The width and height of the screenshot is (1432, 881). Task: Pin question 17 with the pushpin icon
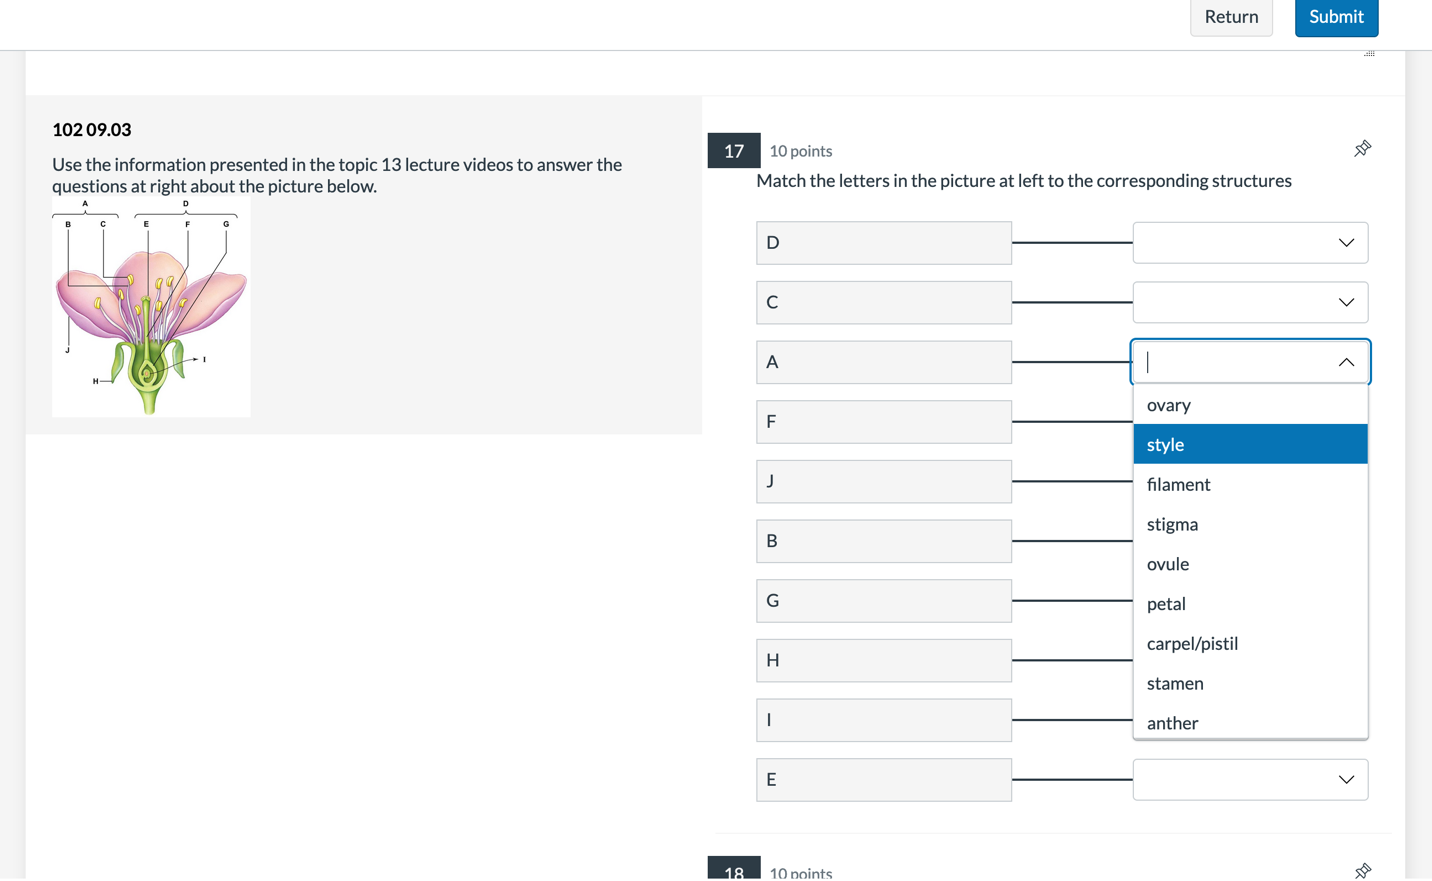[1362, 149]
